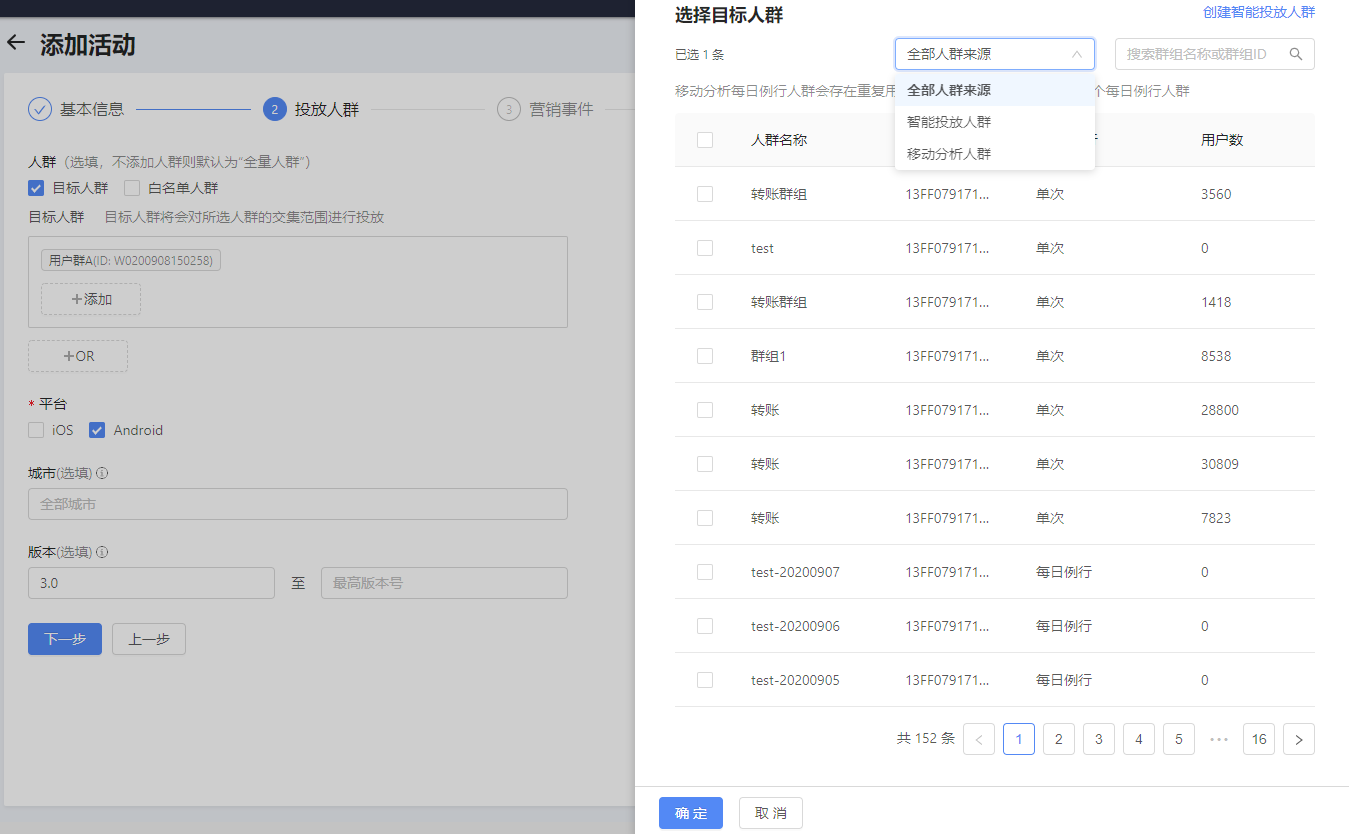Uncheck the Android platform checkbox

(97, 430)
